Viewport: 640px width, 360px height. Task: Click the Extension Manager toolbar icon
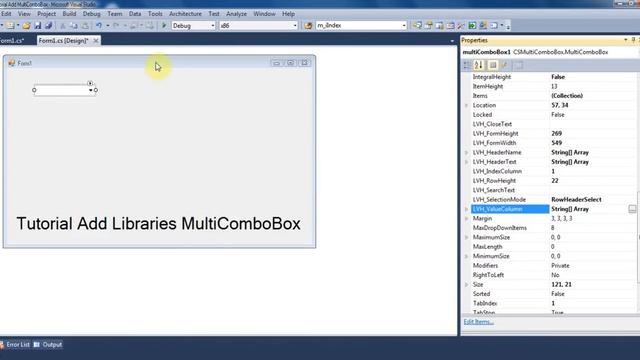point(483,26)
